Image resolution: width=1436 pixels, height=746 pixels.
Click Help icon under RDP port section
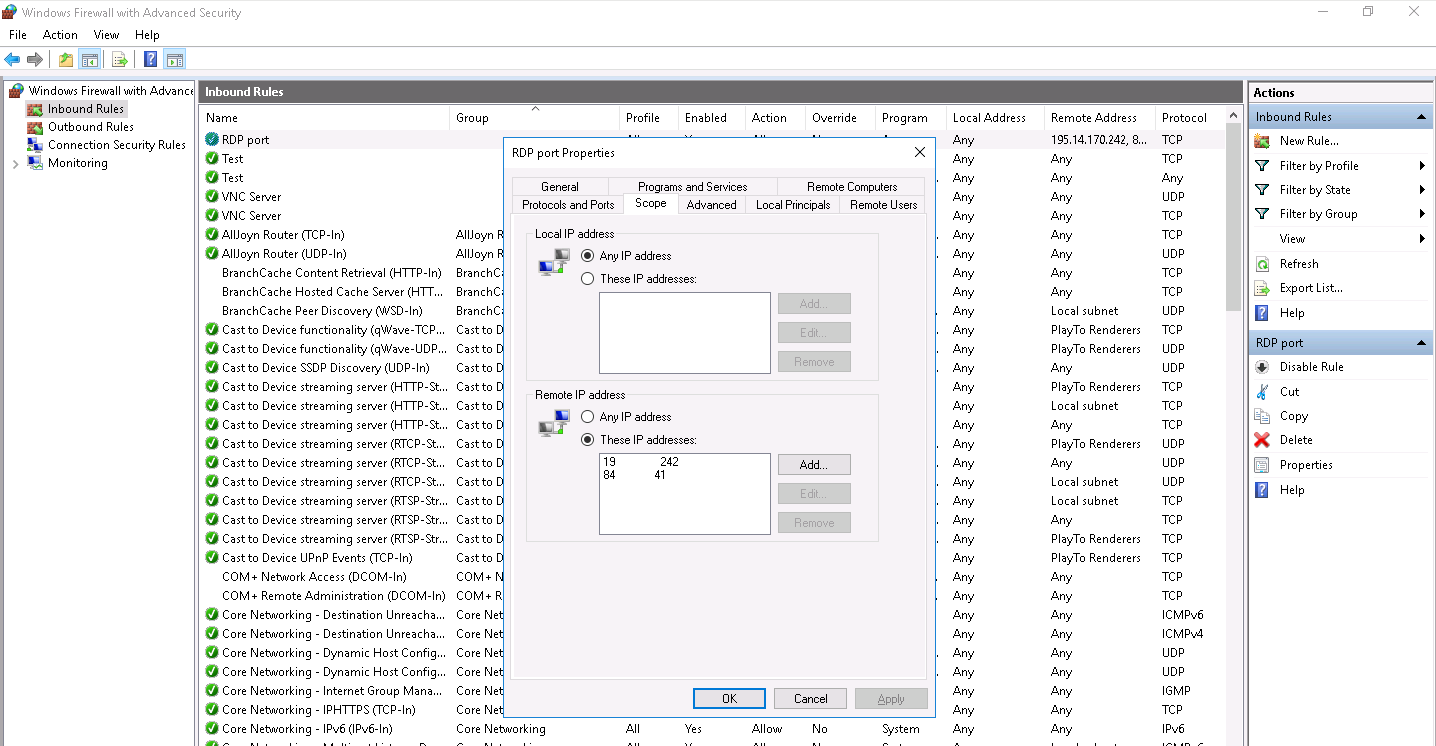pyautogui.click(x=1262, y=490)
